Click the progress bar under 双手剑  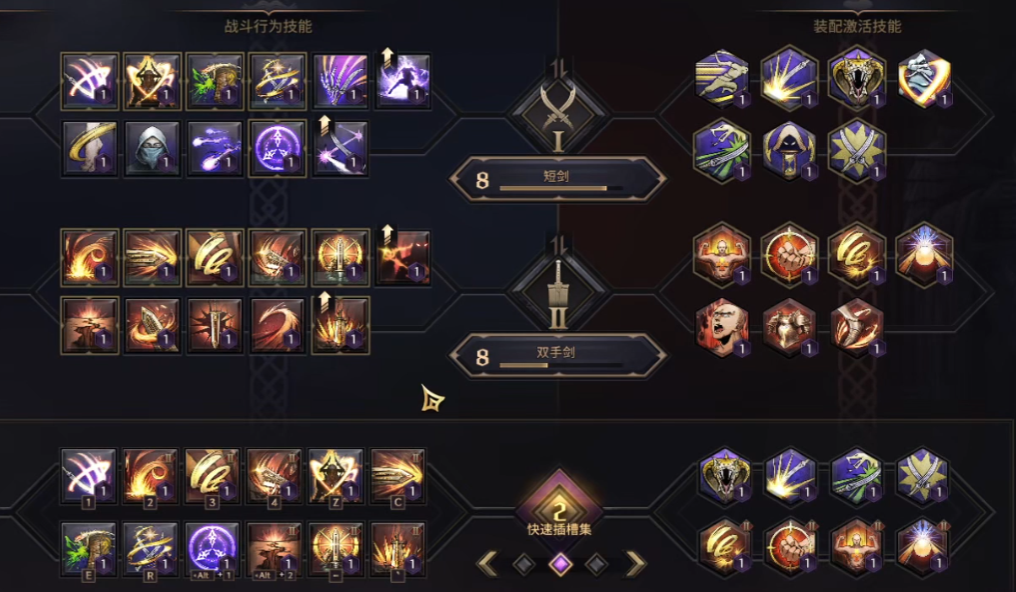click(561, 365)
